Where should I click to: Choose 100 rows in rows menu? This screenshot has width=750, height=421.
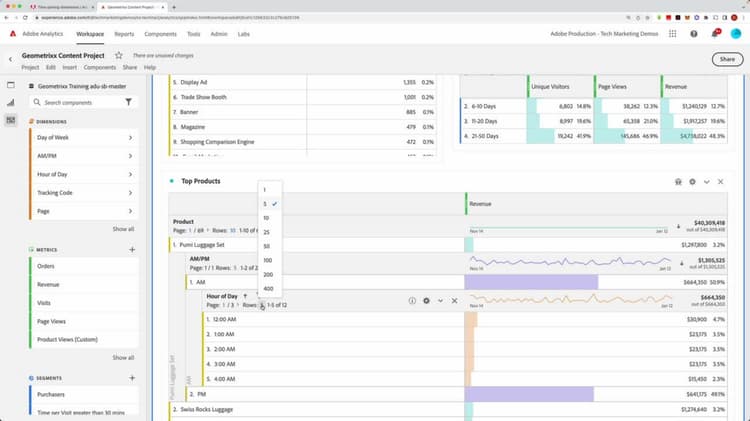pyautogui.click(x=270, y=260)
